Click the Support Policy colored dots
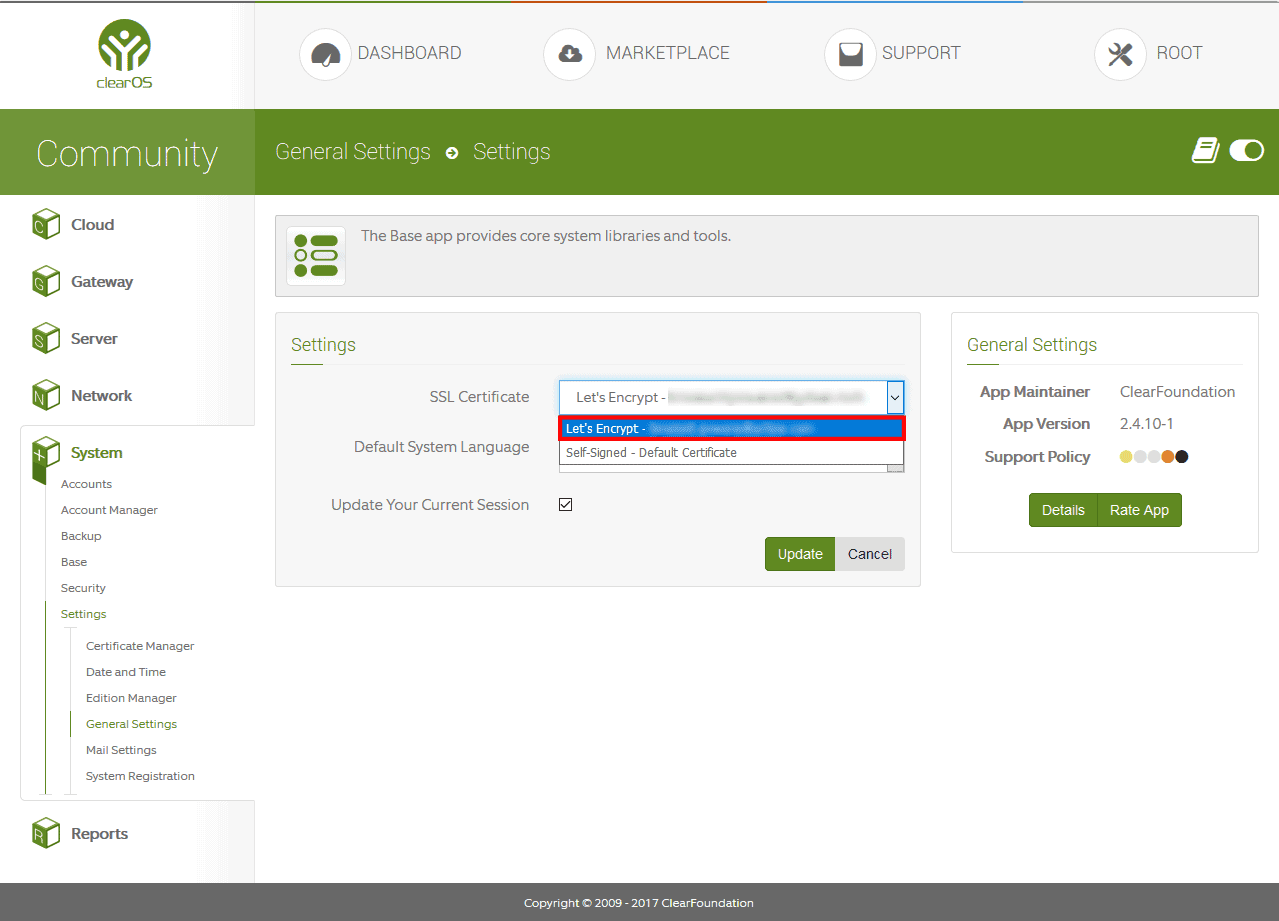 [1154, 457]
